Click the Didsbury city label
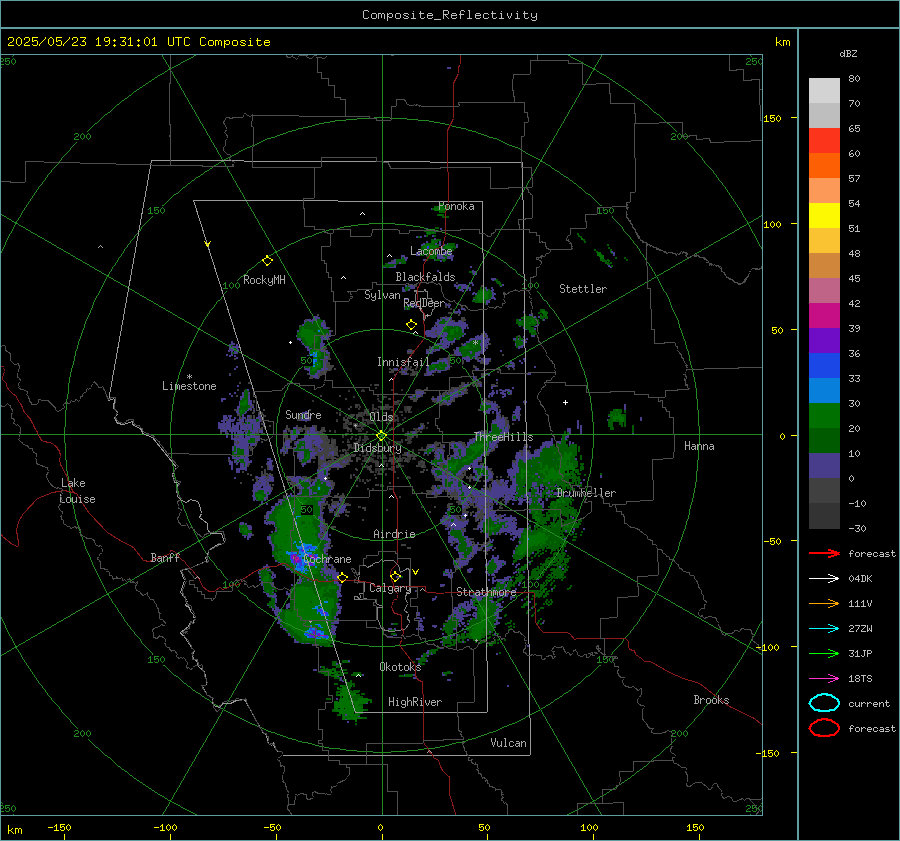The image size is (900, 841). pos(377,448)
